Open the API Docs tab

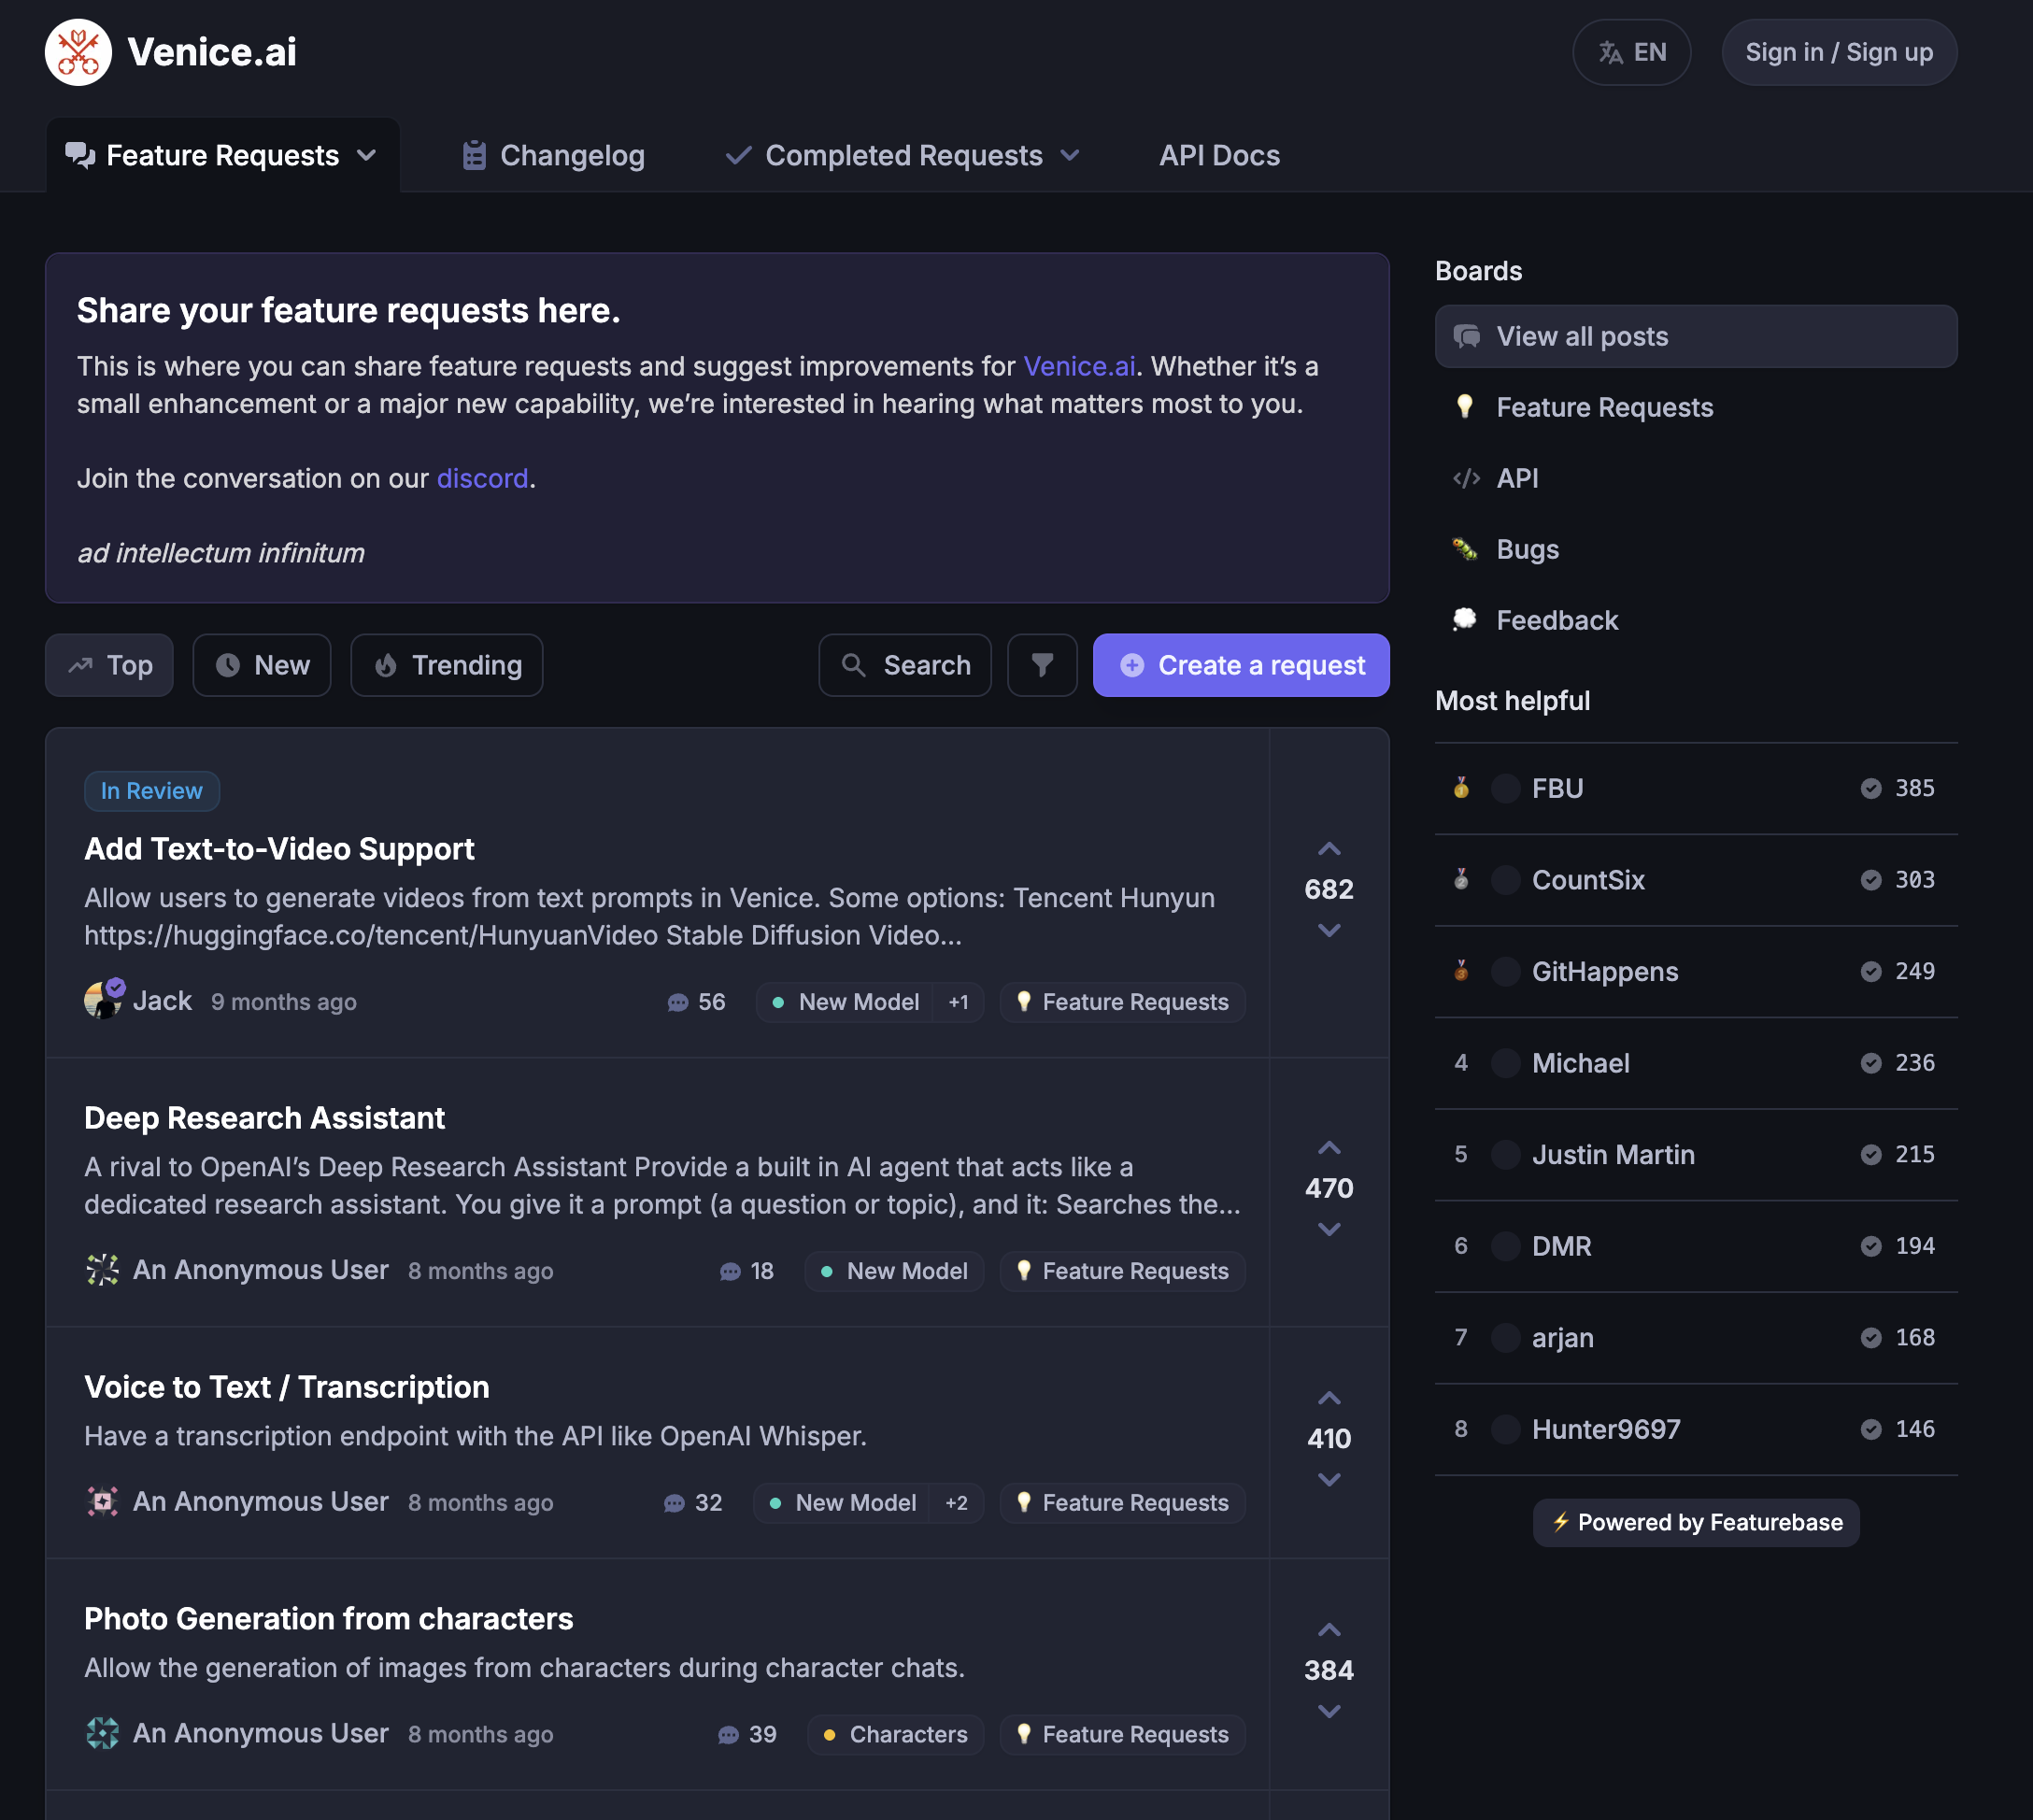click(x=1219, y=155)
